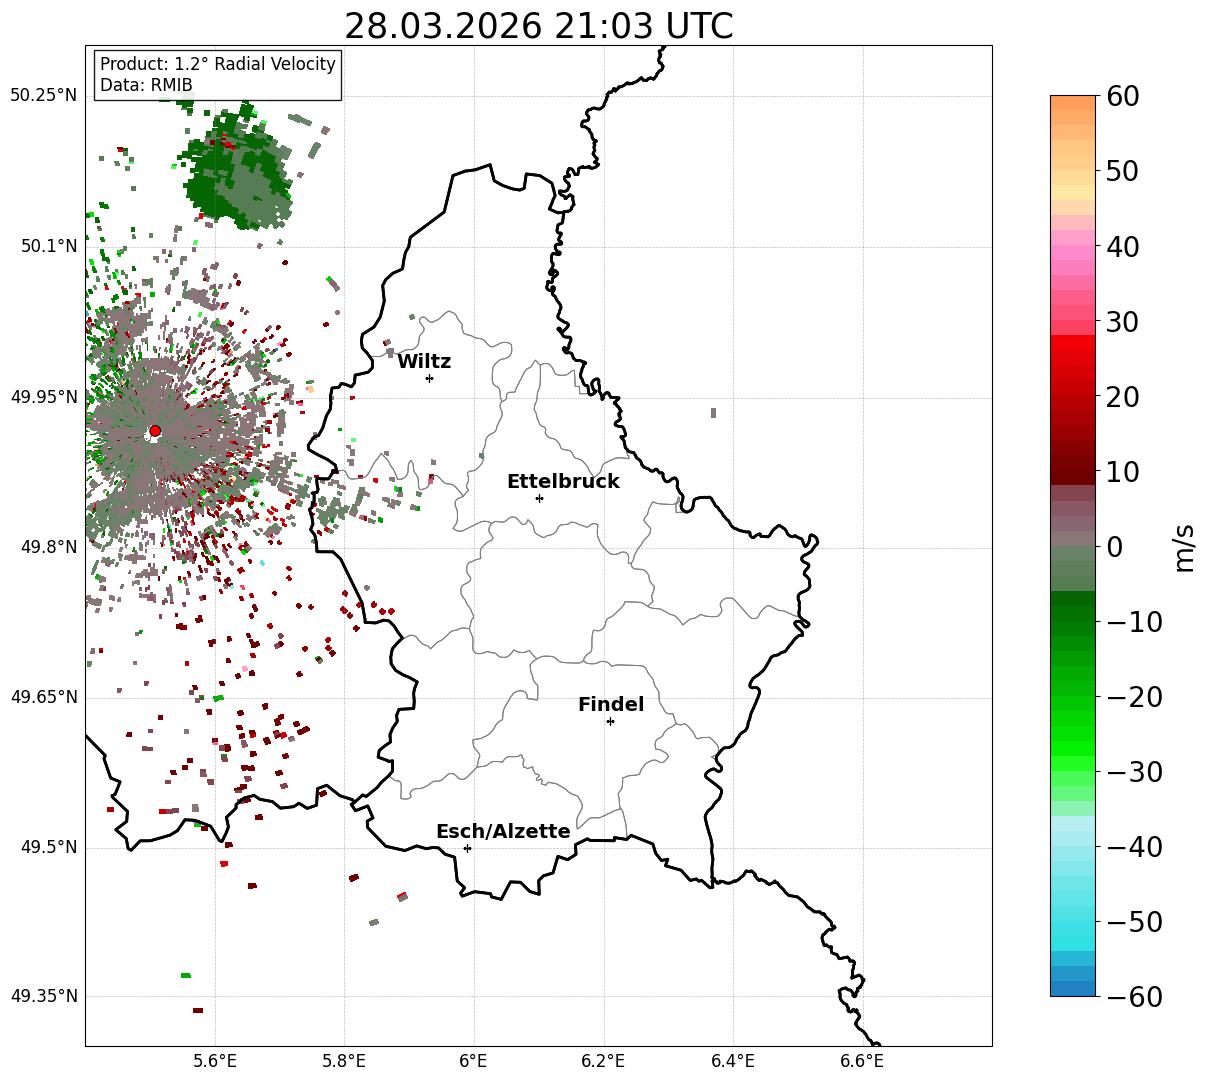Select the Ettelbruck station label
The width and height of the screenshot is (1207, 1081).
point(563,481)
